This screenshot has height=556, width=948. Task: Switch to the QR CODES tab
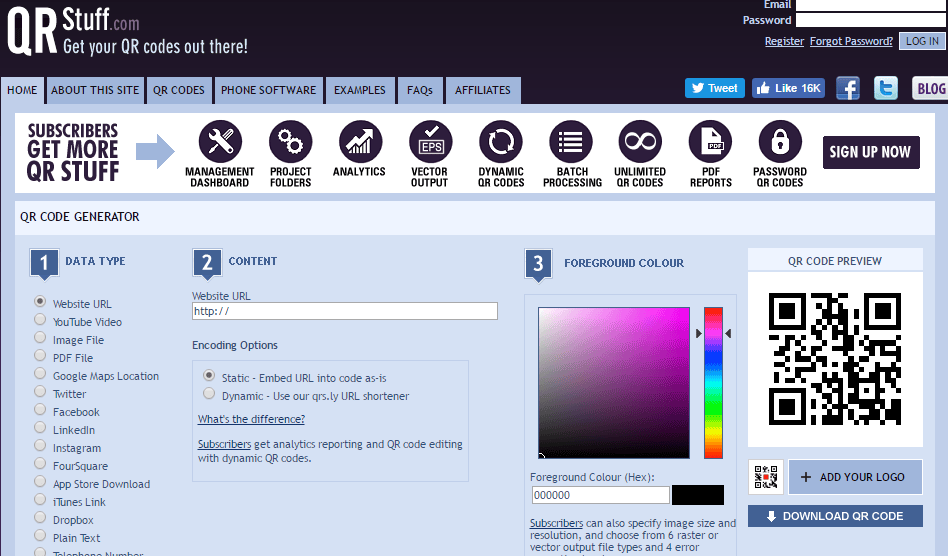pos(178,90)
